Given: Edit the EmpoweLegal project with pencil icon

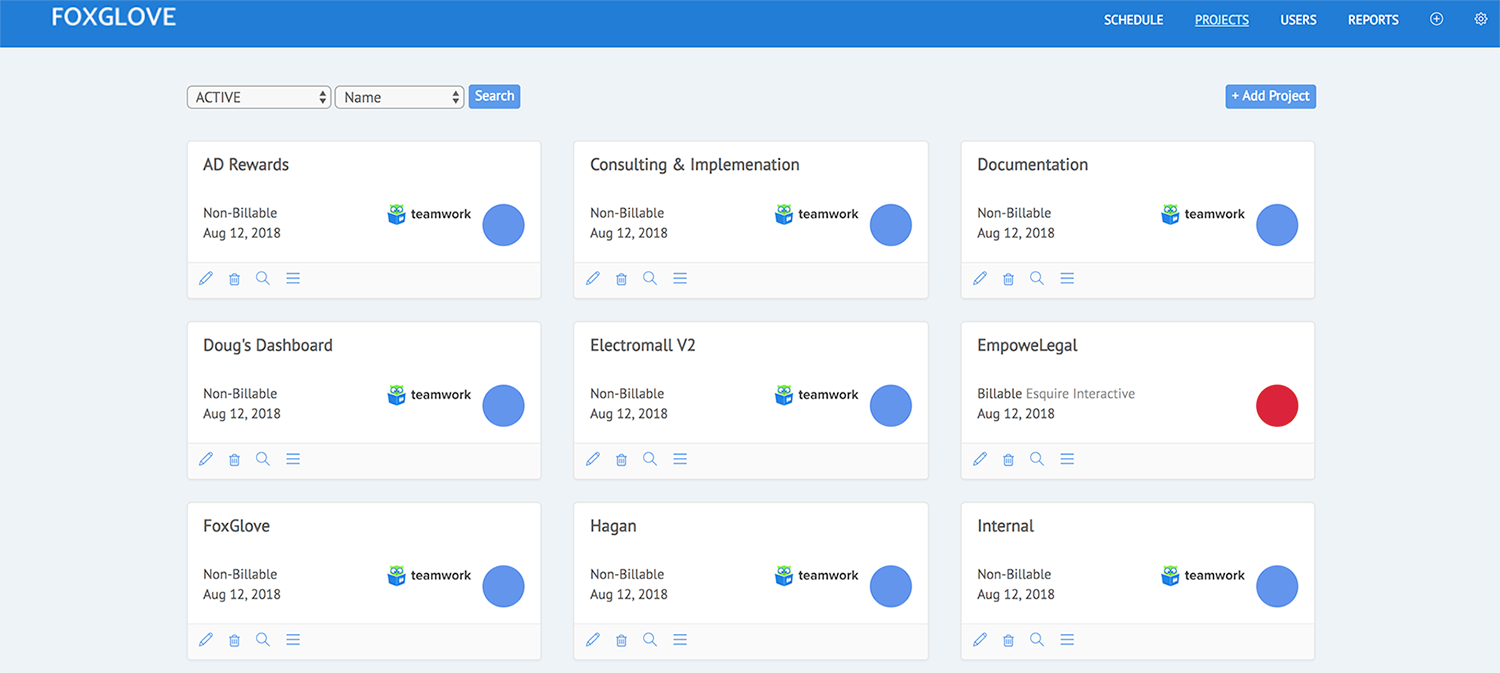Looking at the screenshot, I should tap(980, 459).
